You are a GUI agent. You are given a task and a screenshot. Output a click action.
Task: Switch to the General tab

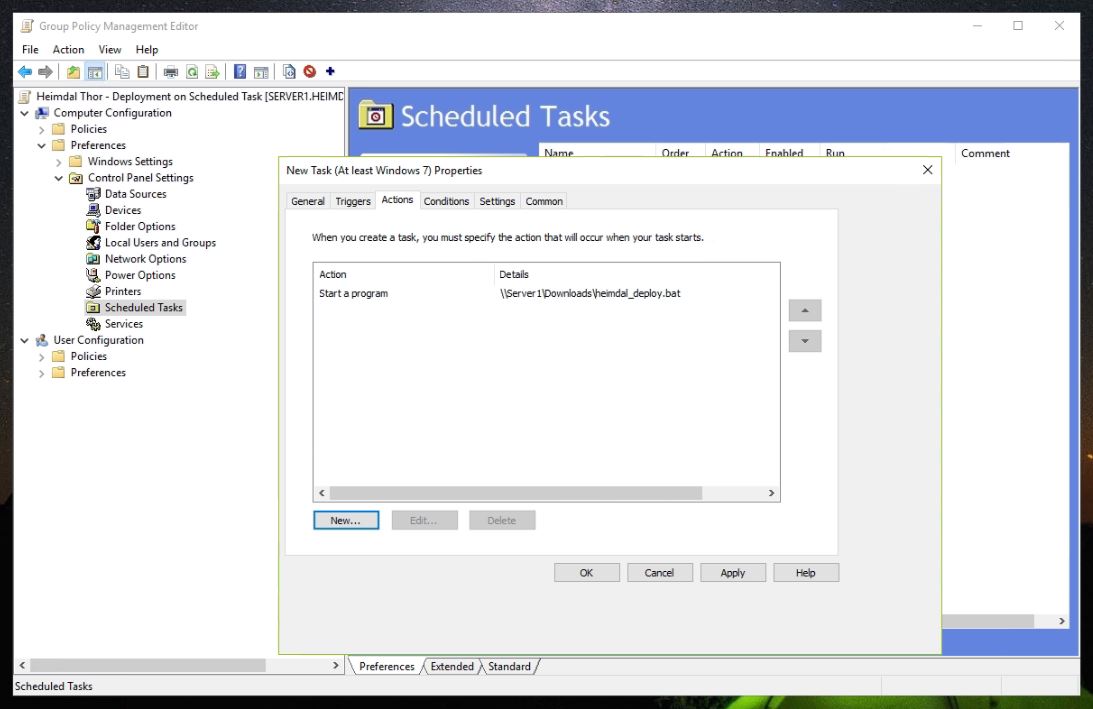(x=307, y=201)
